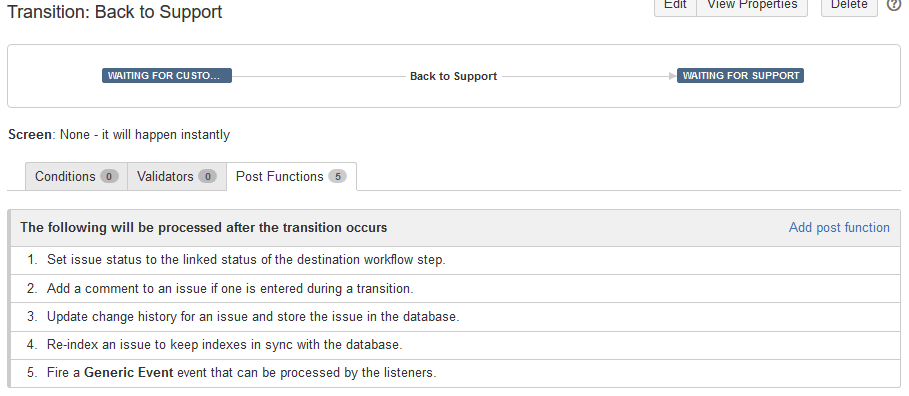This screenshot has width=909, height=396.
Task: Click the Edit transition button
Action: click(675, 6)
